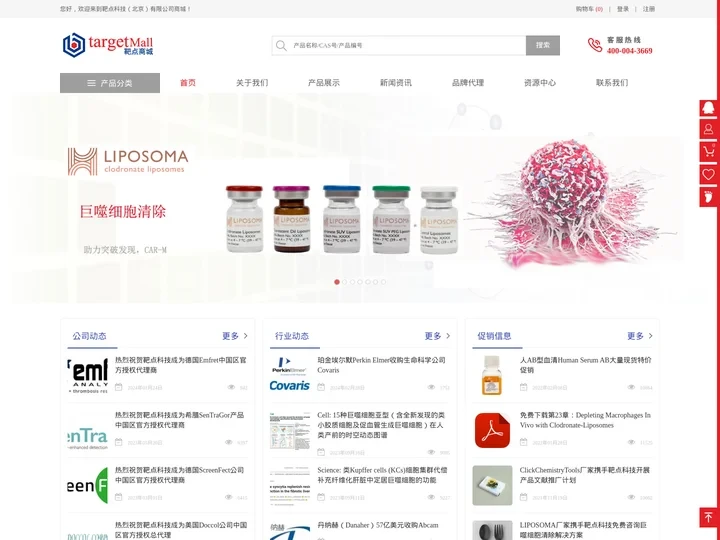This screenshot has height=540, width=720.
Task: Open 资源中心 nav item
Action: point(540,83)
